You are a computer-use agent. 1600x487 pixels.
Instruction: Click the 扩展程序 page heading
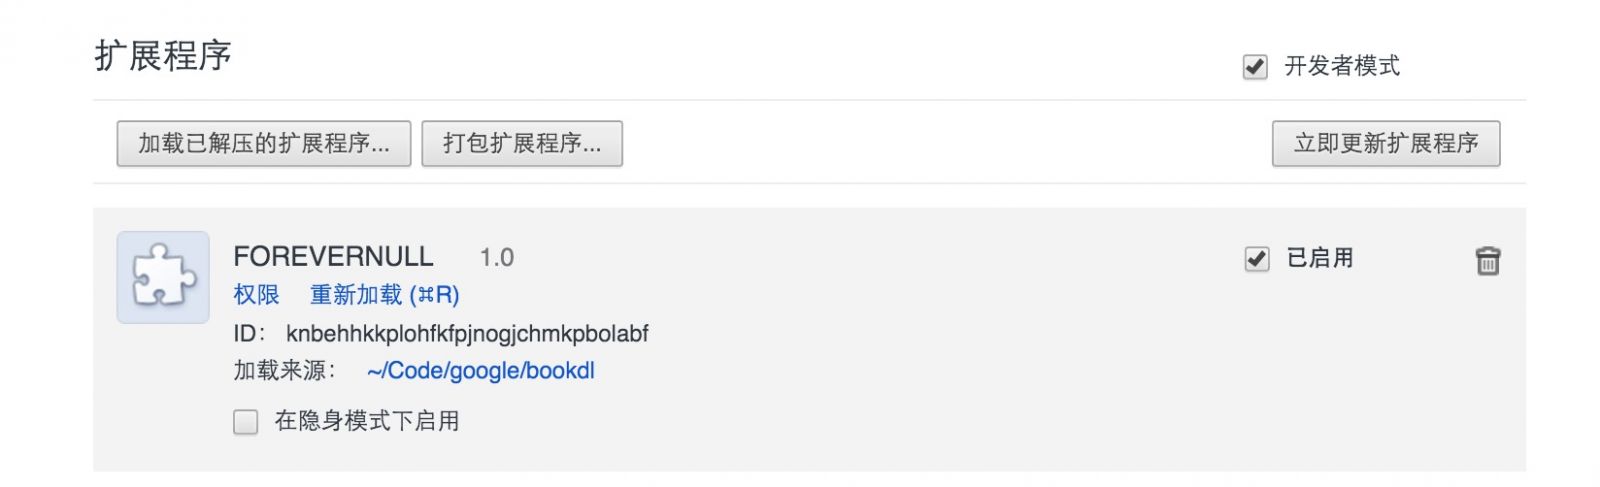pyautogui.click(x=163, y=56)
